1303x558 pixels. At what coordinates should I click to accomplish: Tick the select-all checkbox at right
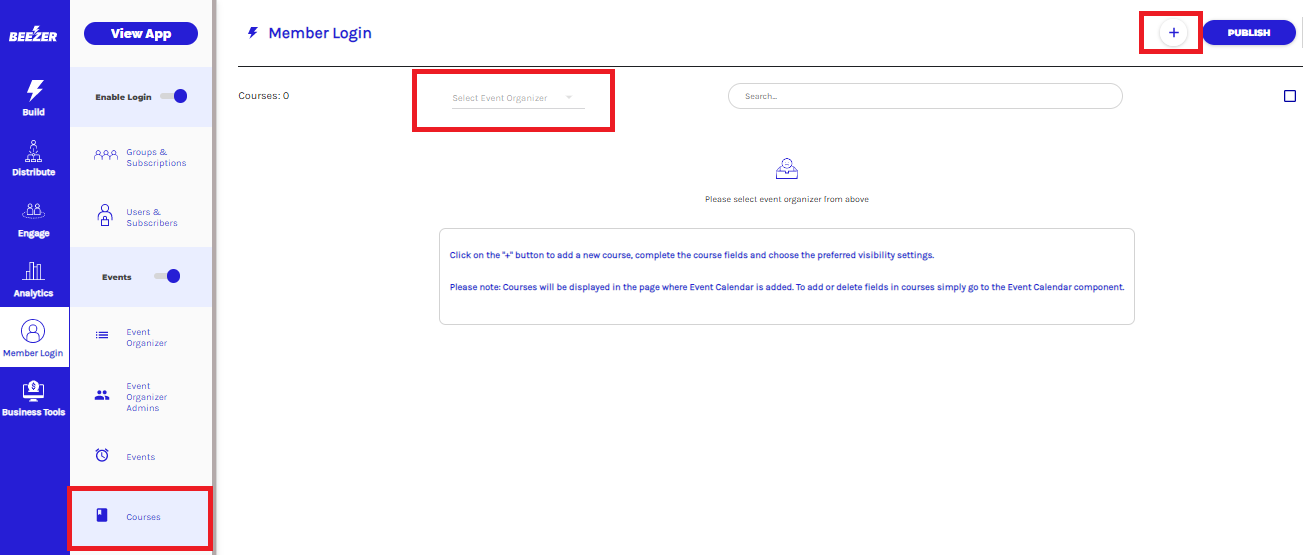pyautogui.click(x=1290, y=96)
